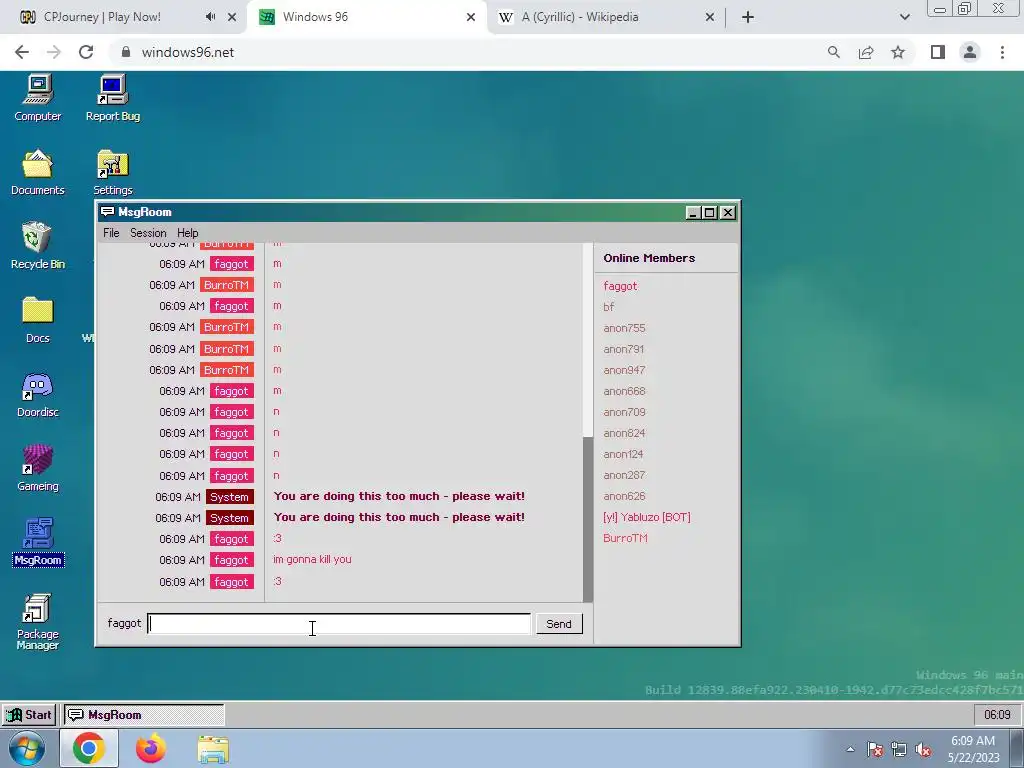Show hidden system tray icons

pyautogui.click(x=850, y=749)
